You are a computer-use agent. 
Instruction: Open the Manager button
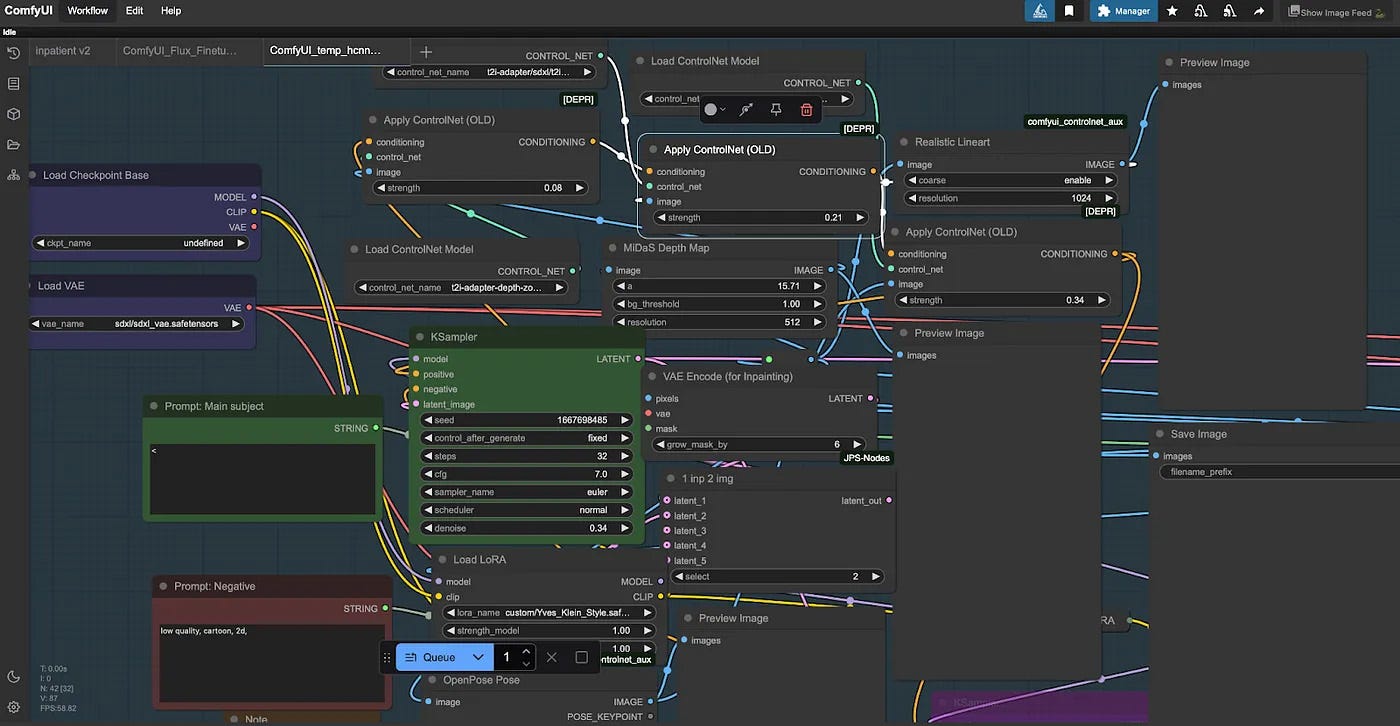coord(1123,11)
